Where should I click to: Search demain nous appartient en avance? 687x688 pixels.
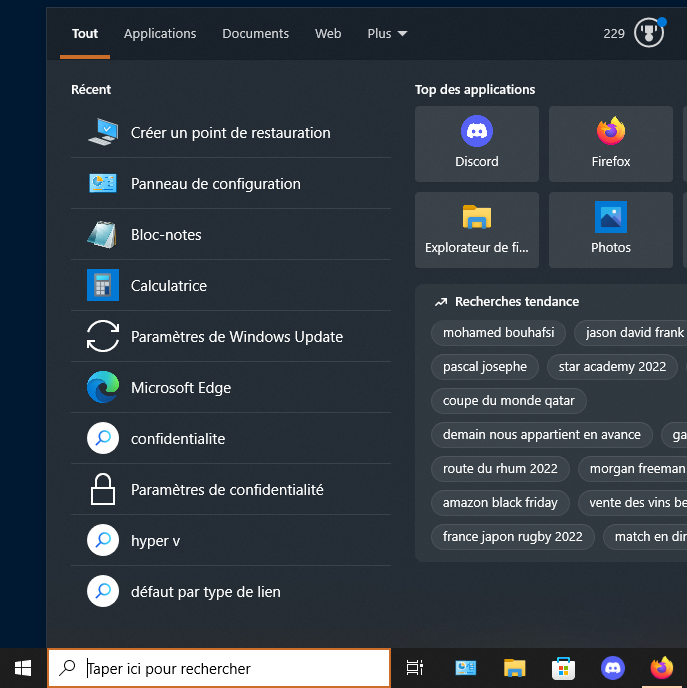(542, 434)
